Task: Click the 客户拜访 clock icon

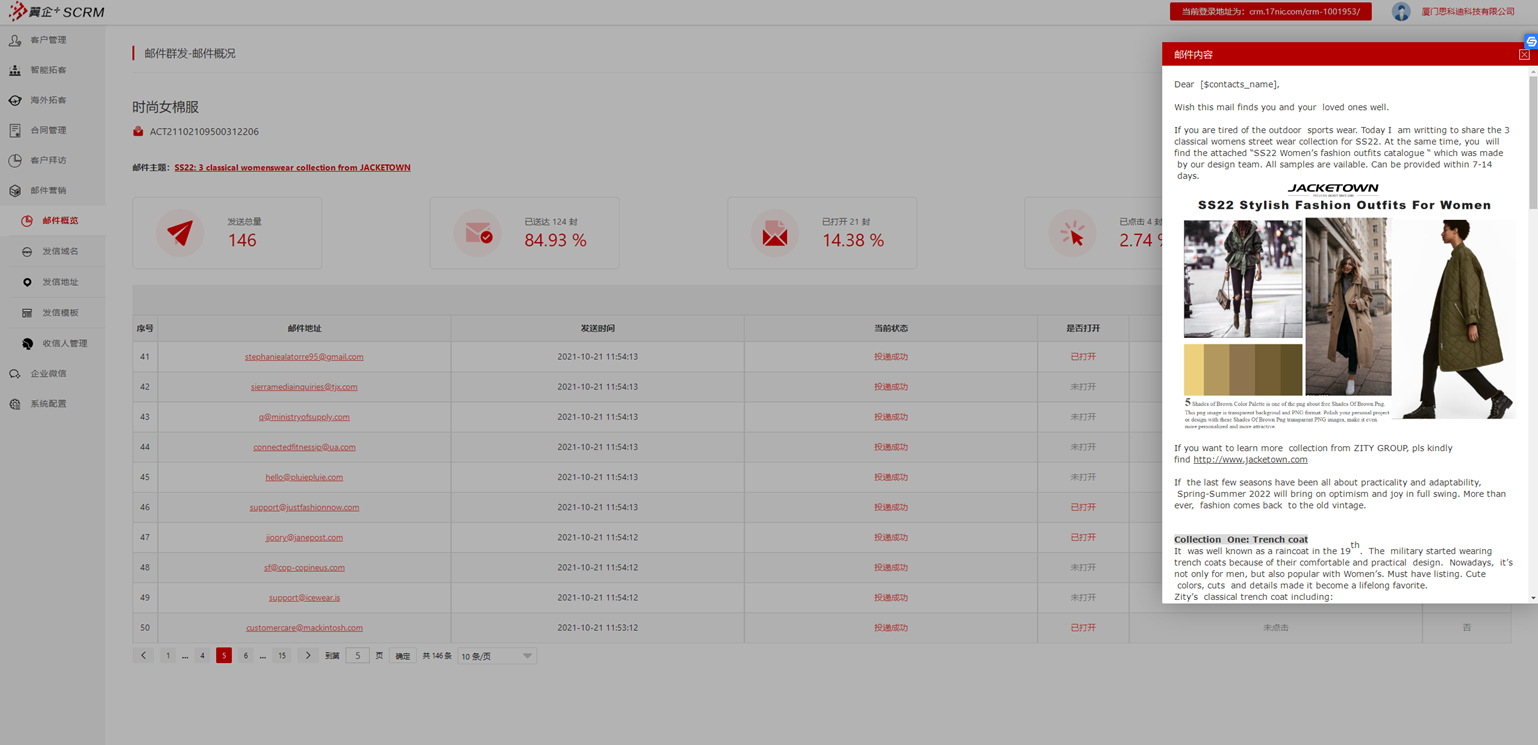Action: [x=15, y=160]
